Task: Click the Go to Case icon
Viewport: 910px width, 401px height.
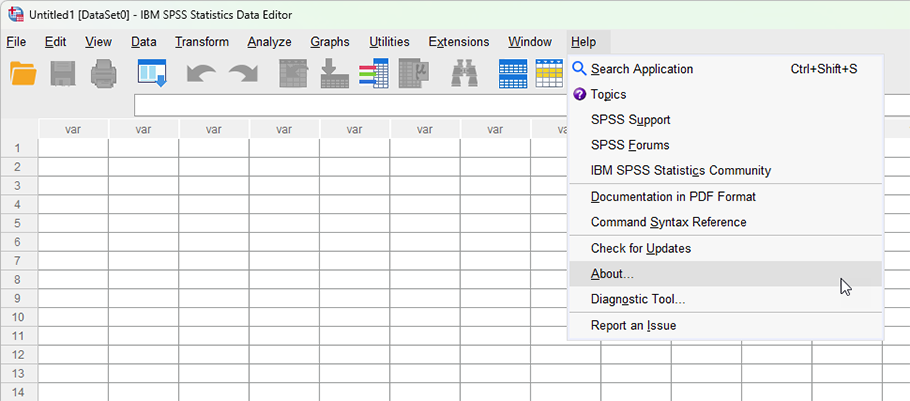Action: pyautogui.click(x=294, y=74)
